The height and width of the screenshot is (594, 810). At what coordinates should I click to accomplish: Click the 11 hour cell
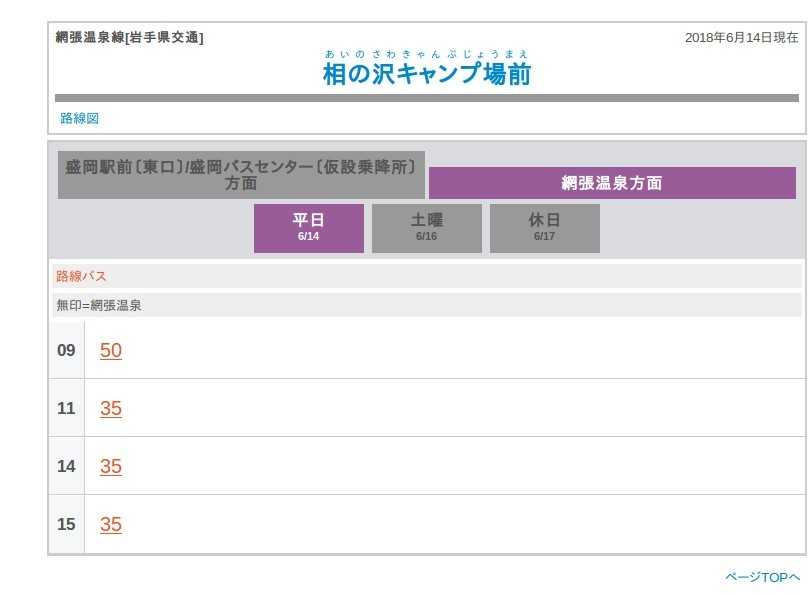point(66,408)
